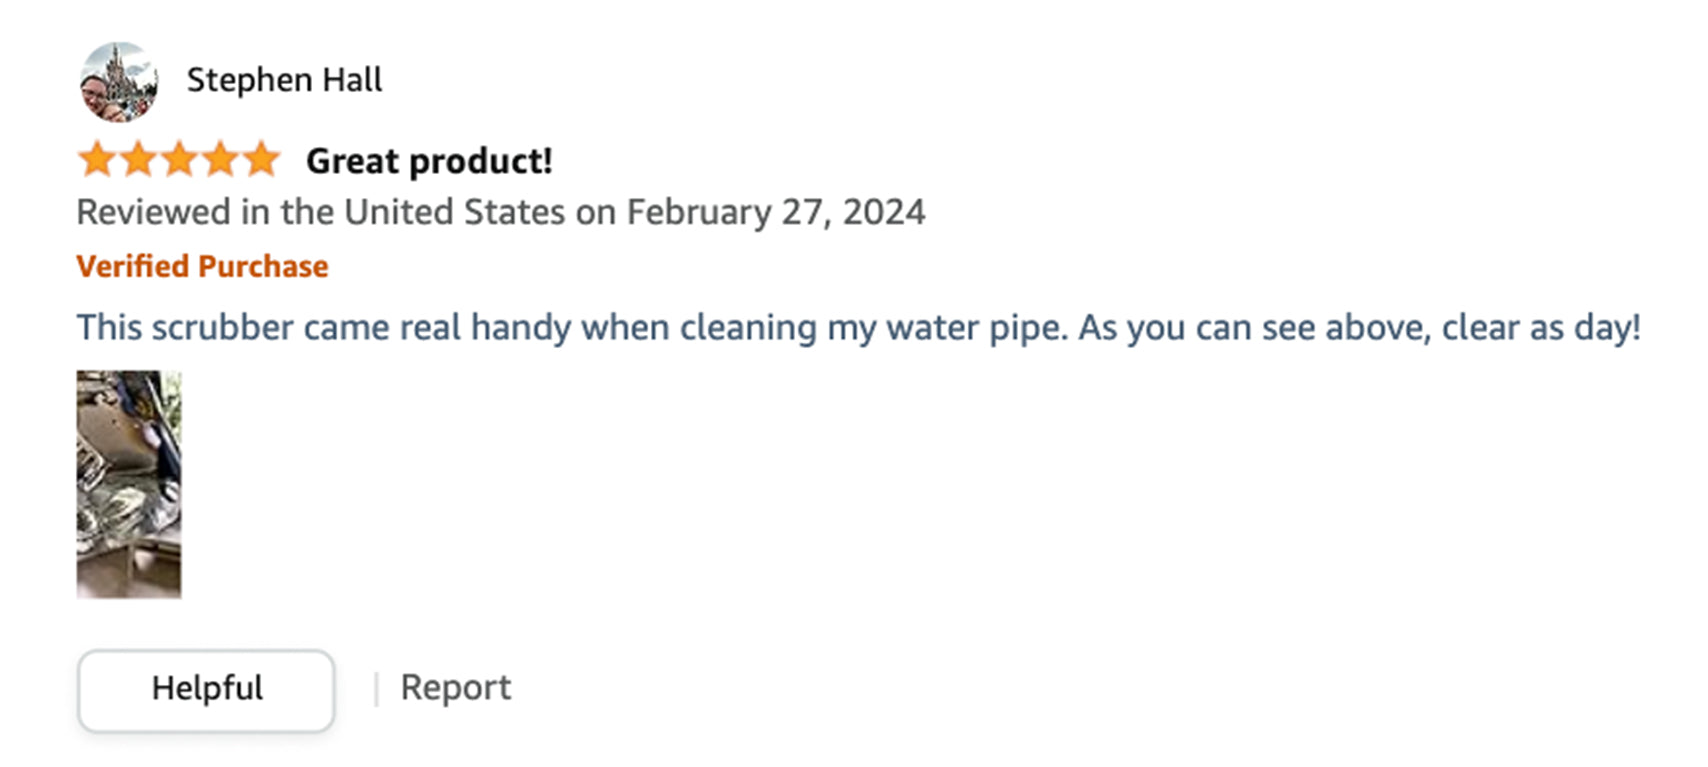
Task: Click the 'Verified Purchase' label
Action: (x=202, y=266)
